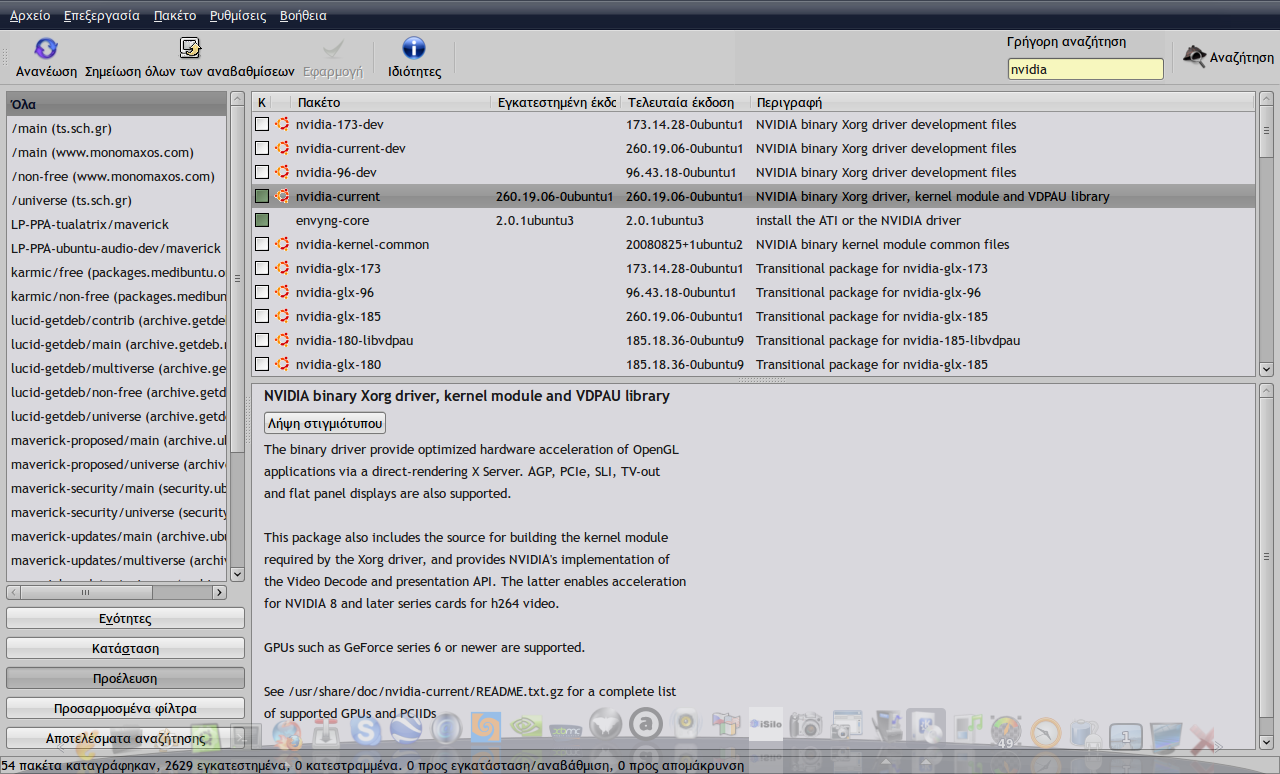Image resolution: width=1280 pixels, height=774 pixels.
Task: Sort by the Περιγραφή column header
Action: coord(1002,102)
